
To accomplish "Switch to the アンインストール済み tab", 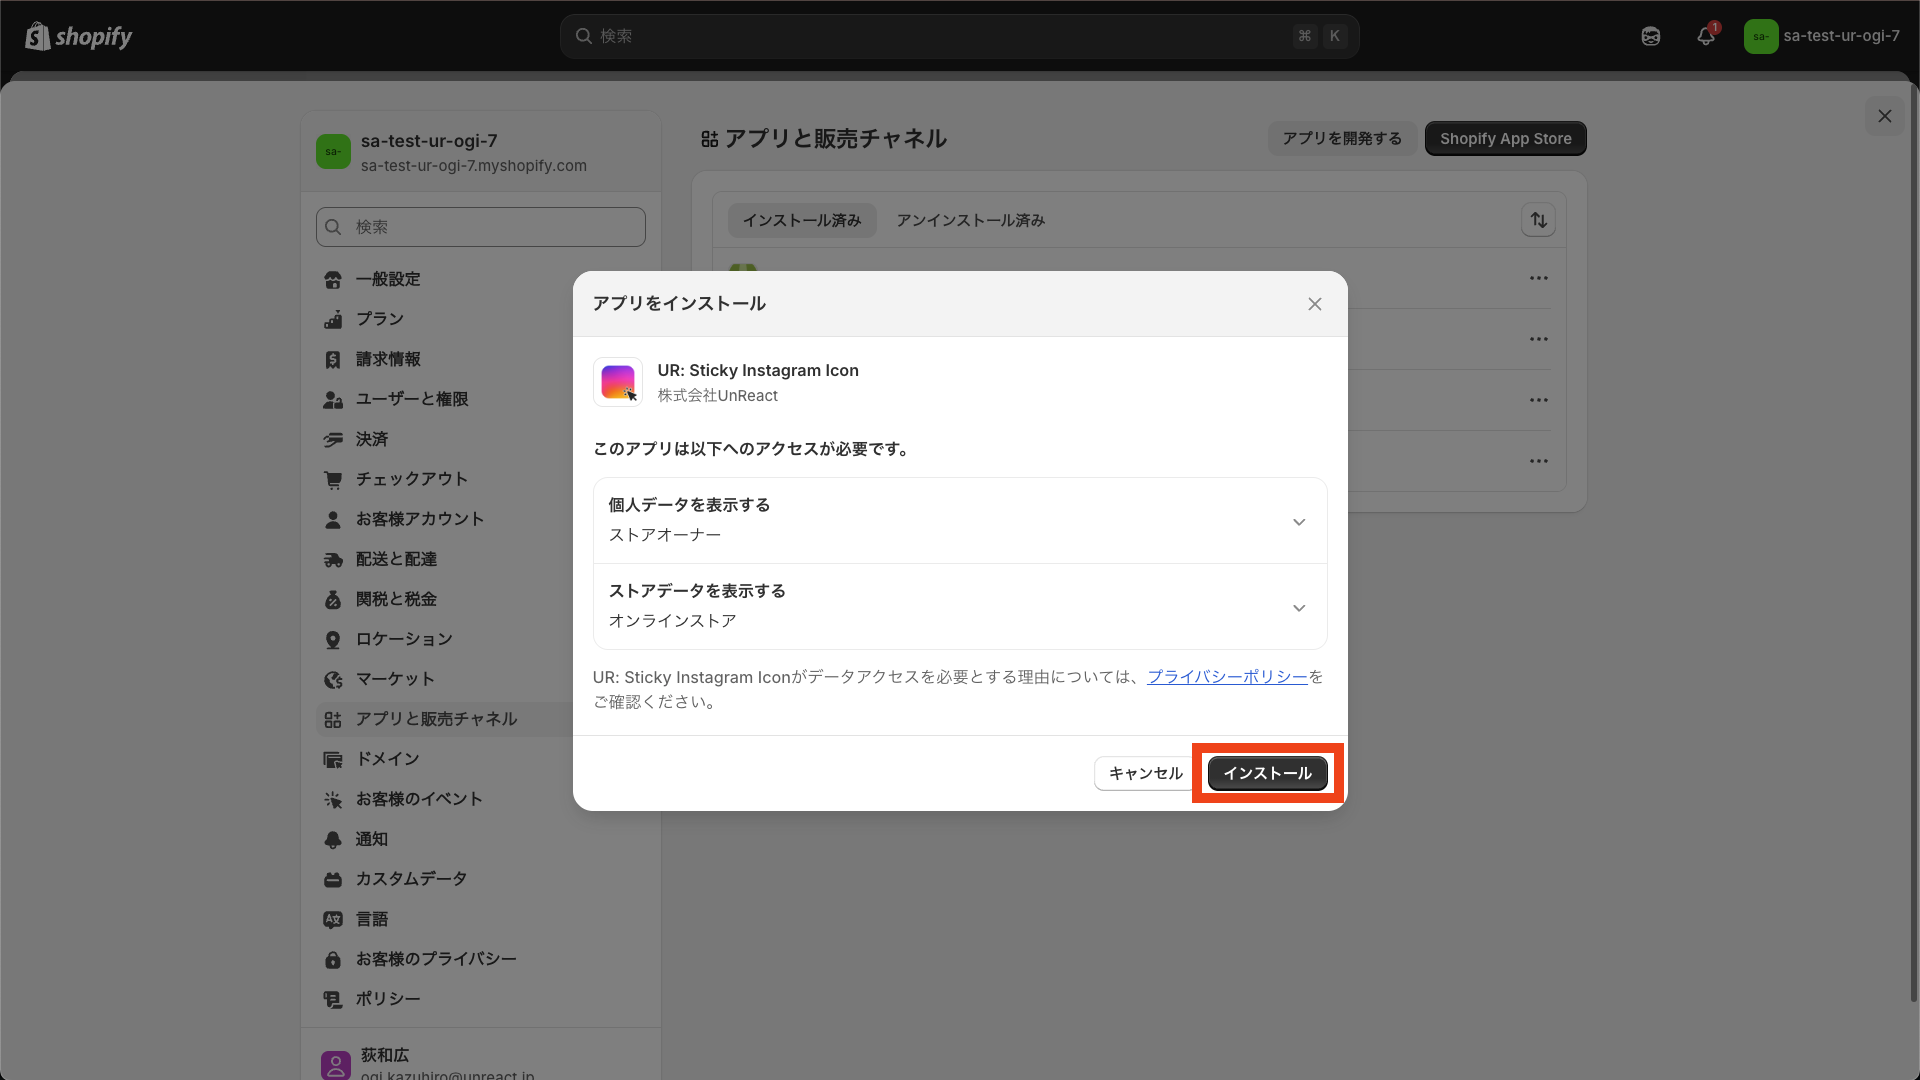I will [x=968, y=220].
